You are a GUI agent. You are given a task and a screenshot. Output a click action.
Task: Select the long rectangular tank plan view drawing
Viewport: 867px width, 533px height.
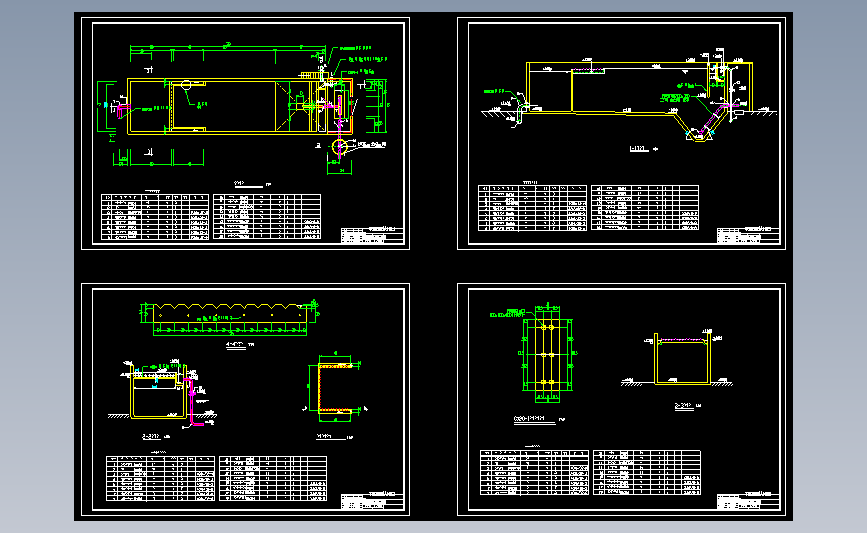tap(239, 107)
